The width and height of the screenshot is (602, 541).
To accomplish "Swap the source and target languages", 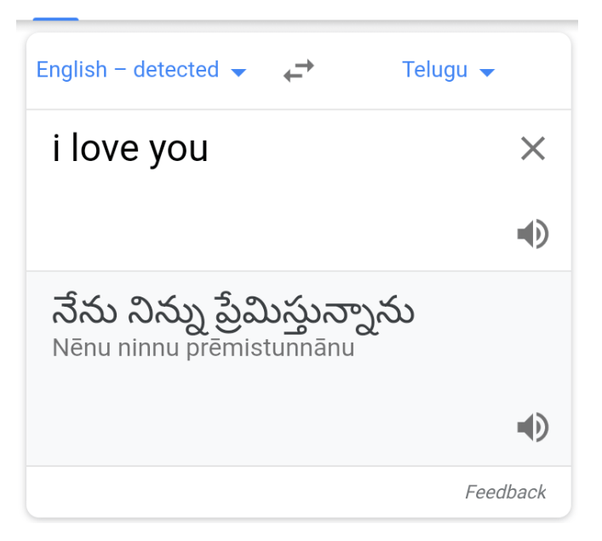I will tap(298, 71).
